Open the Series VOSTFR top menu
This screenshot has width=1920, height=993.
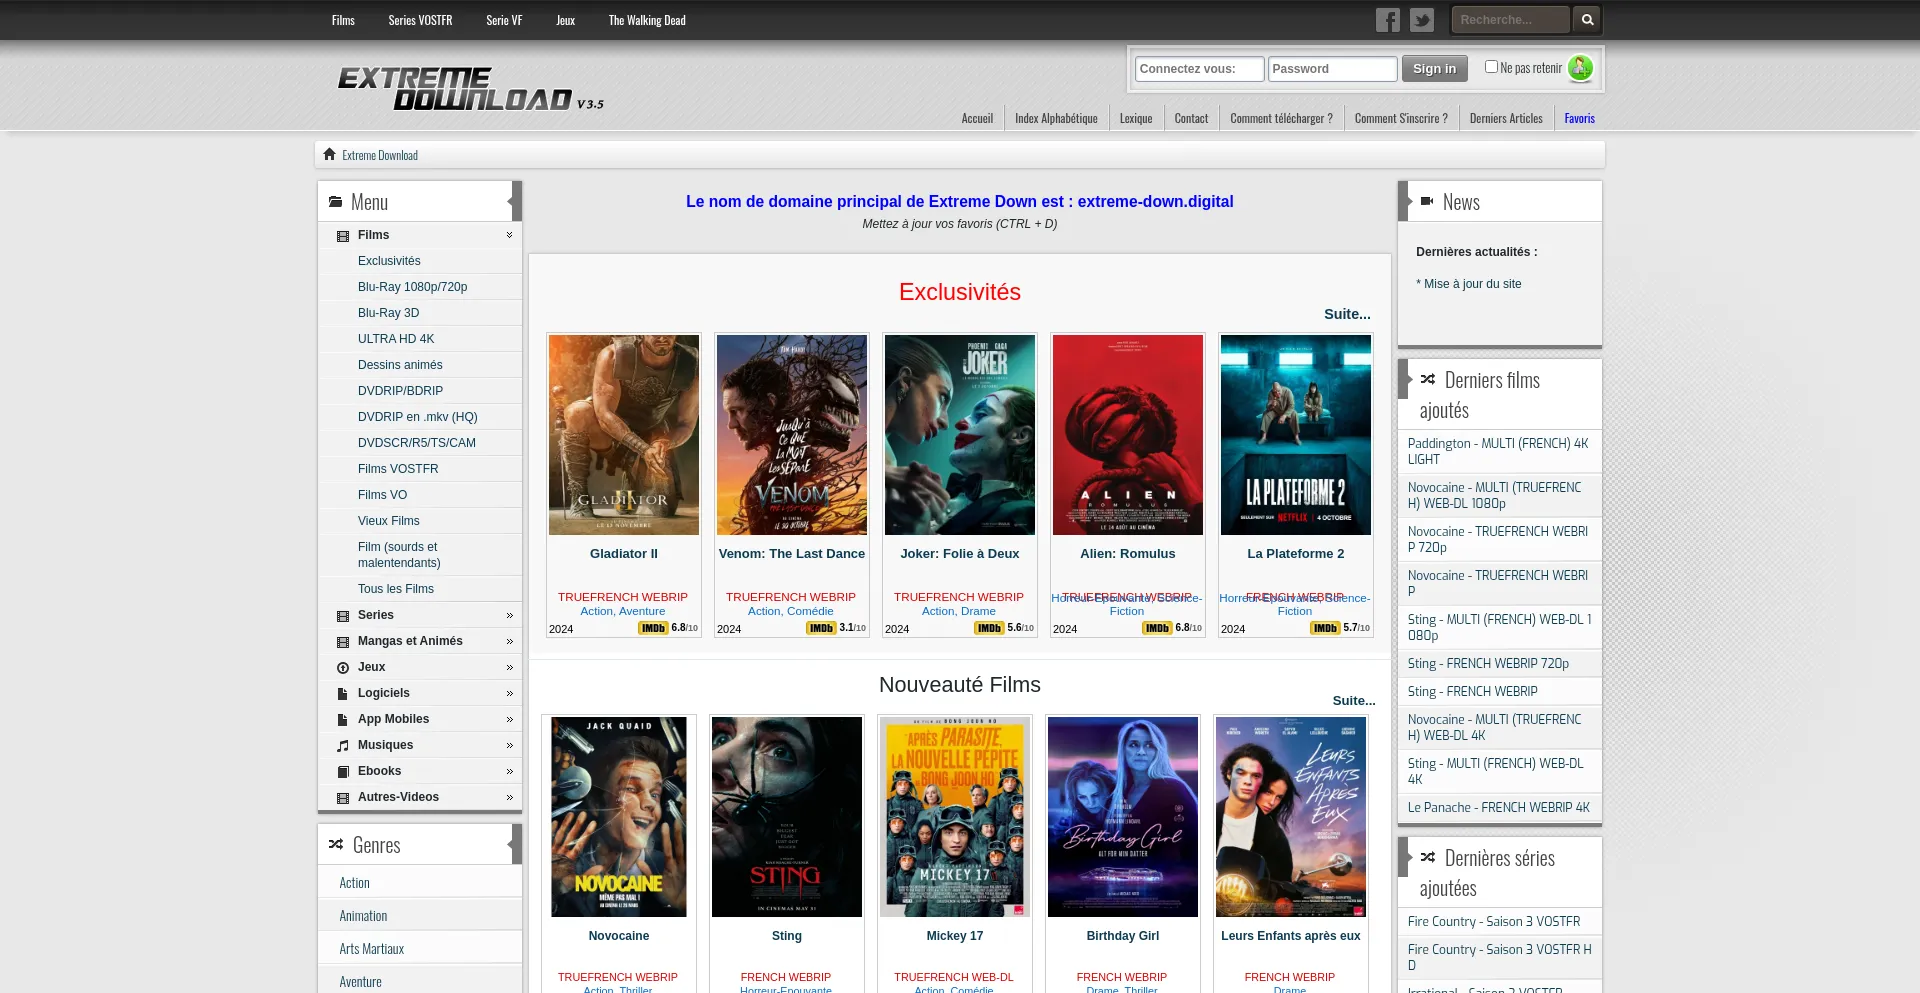[x=420, y=20]
